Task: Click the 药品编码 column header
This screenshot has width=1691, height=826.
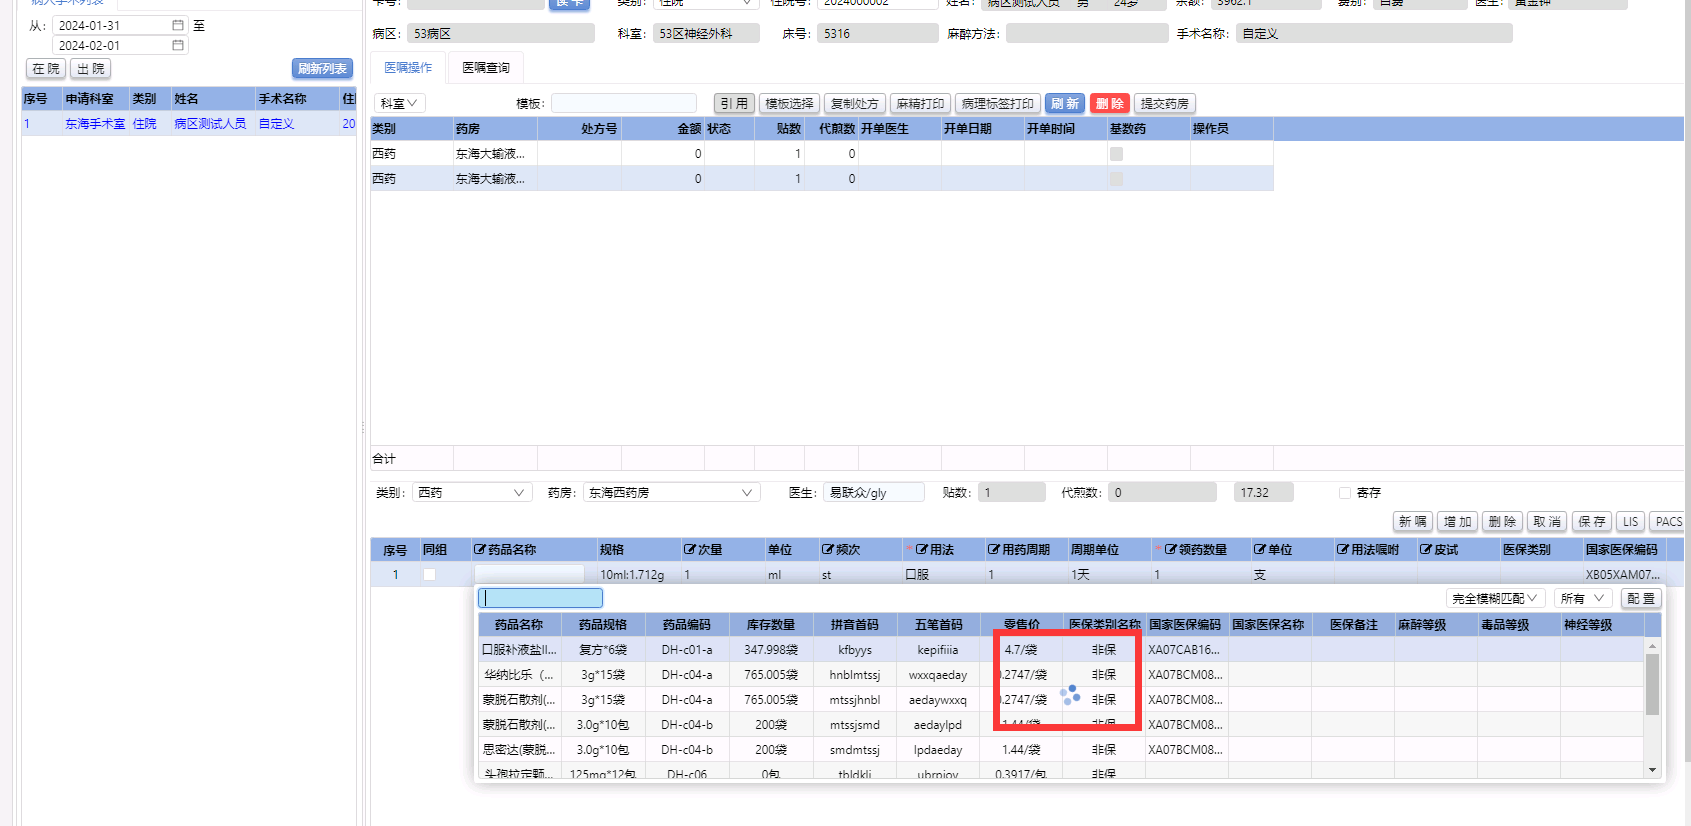Action: tap(687, 624)
